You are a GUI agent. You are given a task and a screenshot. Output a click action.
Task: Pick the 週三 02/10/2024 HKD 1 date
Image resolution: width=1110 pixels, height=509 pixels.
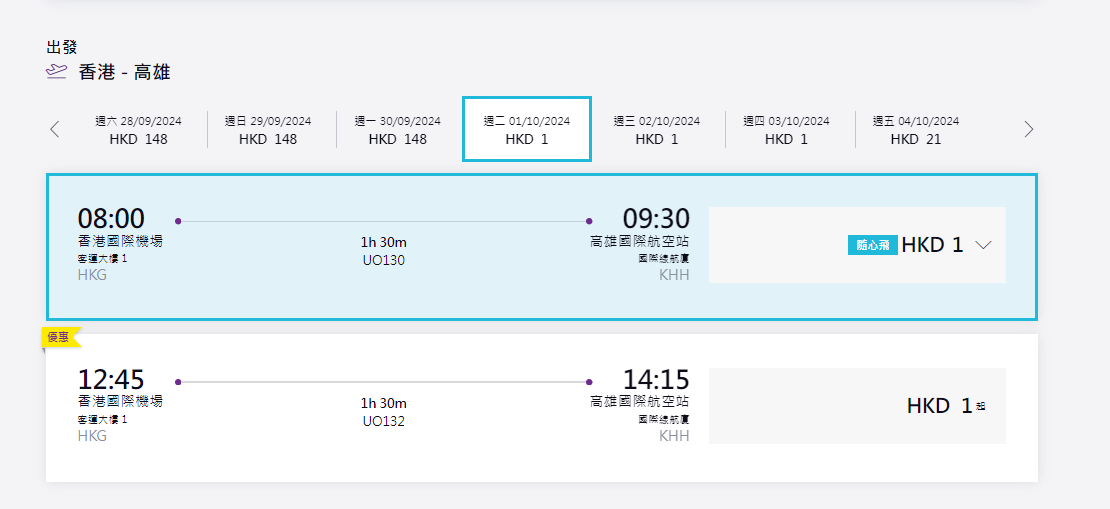coord(656,130)
